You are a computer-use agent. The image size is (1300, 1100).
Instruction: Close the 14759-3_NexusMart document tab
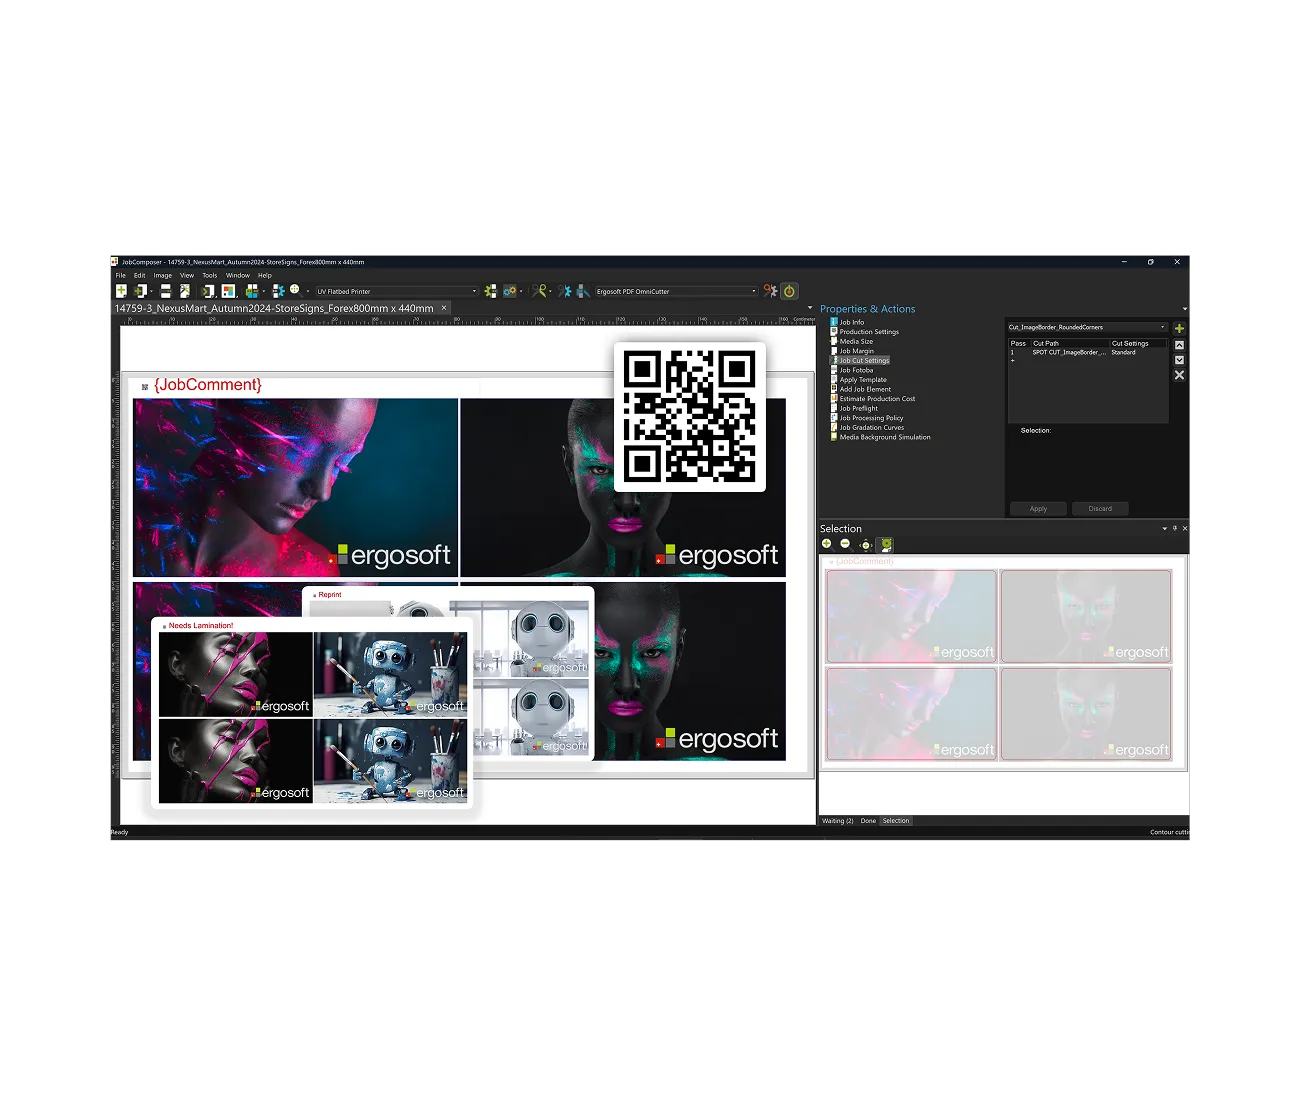click(x=444, y=308)
